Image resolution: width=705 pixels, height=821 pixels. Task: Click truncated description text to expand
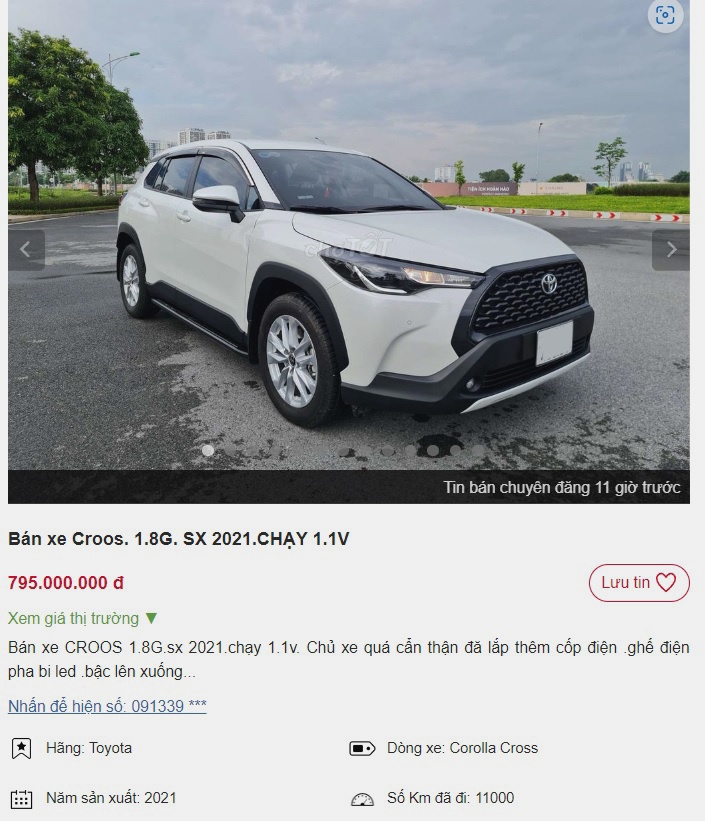pos(349,659)
